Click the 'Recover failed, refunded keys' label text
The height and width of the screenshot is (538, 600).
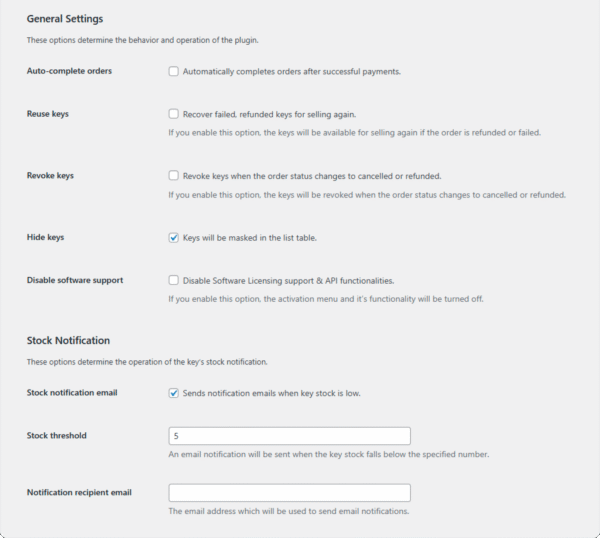[269, 114]
